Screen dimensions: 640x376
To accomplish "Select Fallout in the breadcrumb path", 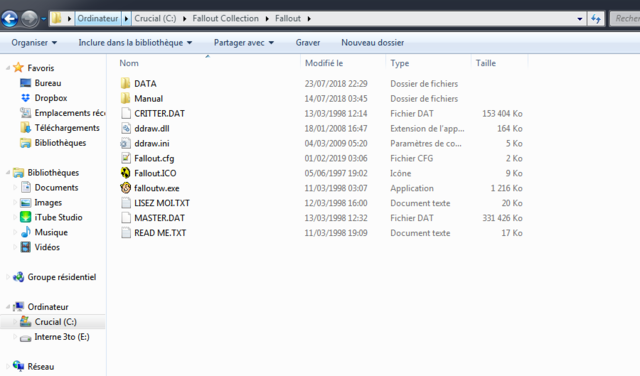I will [x=288, y=18].
